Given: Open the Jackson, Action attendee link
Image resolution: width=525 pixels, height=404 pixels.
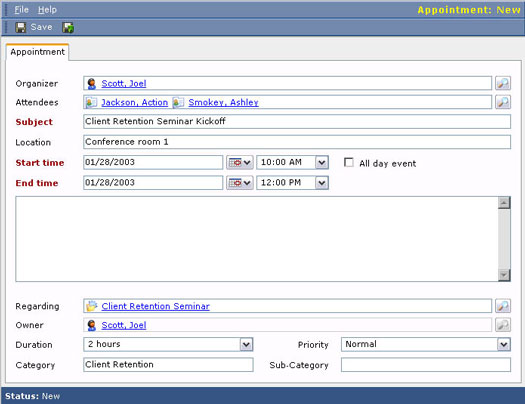Looking at the screenshot, I should tap(135, 102).
